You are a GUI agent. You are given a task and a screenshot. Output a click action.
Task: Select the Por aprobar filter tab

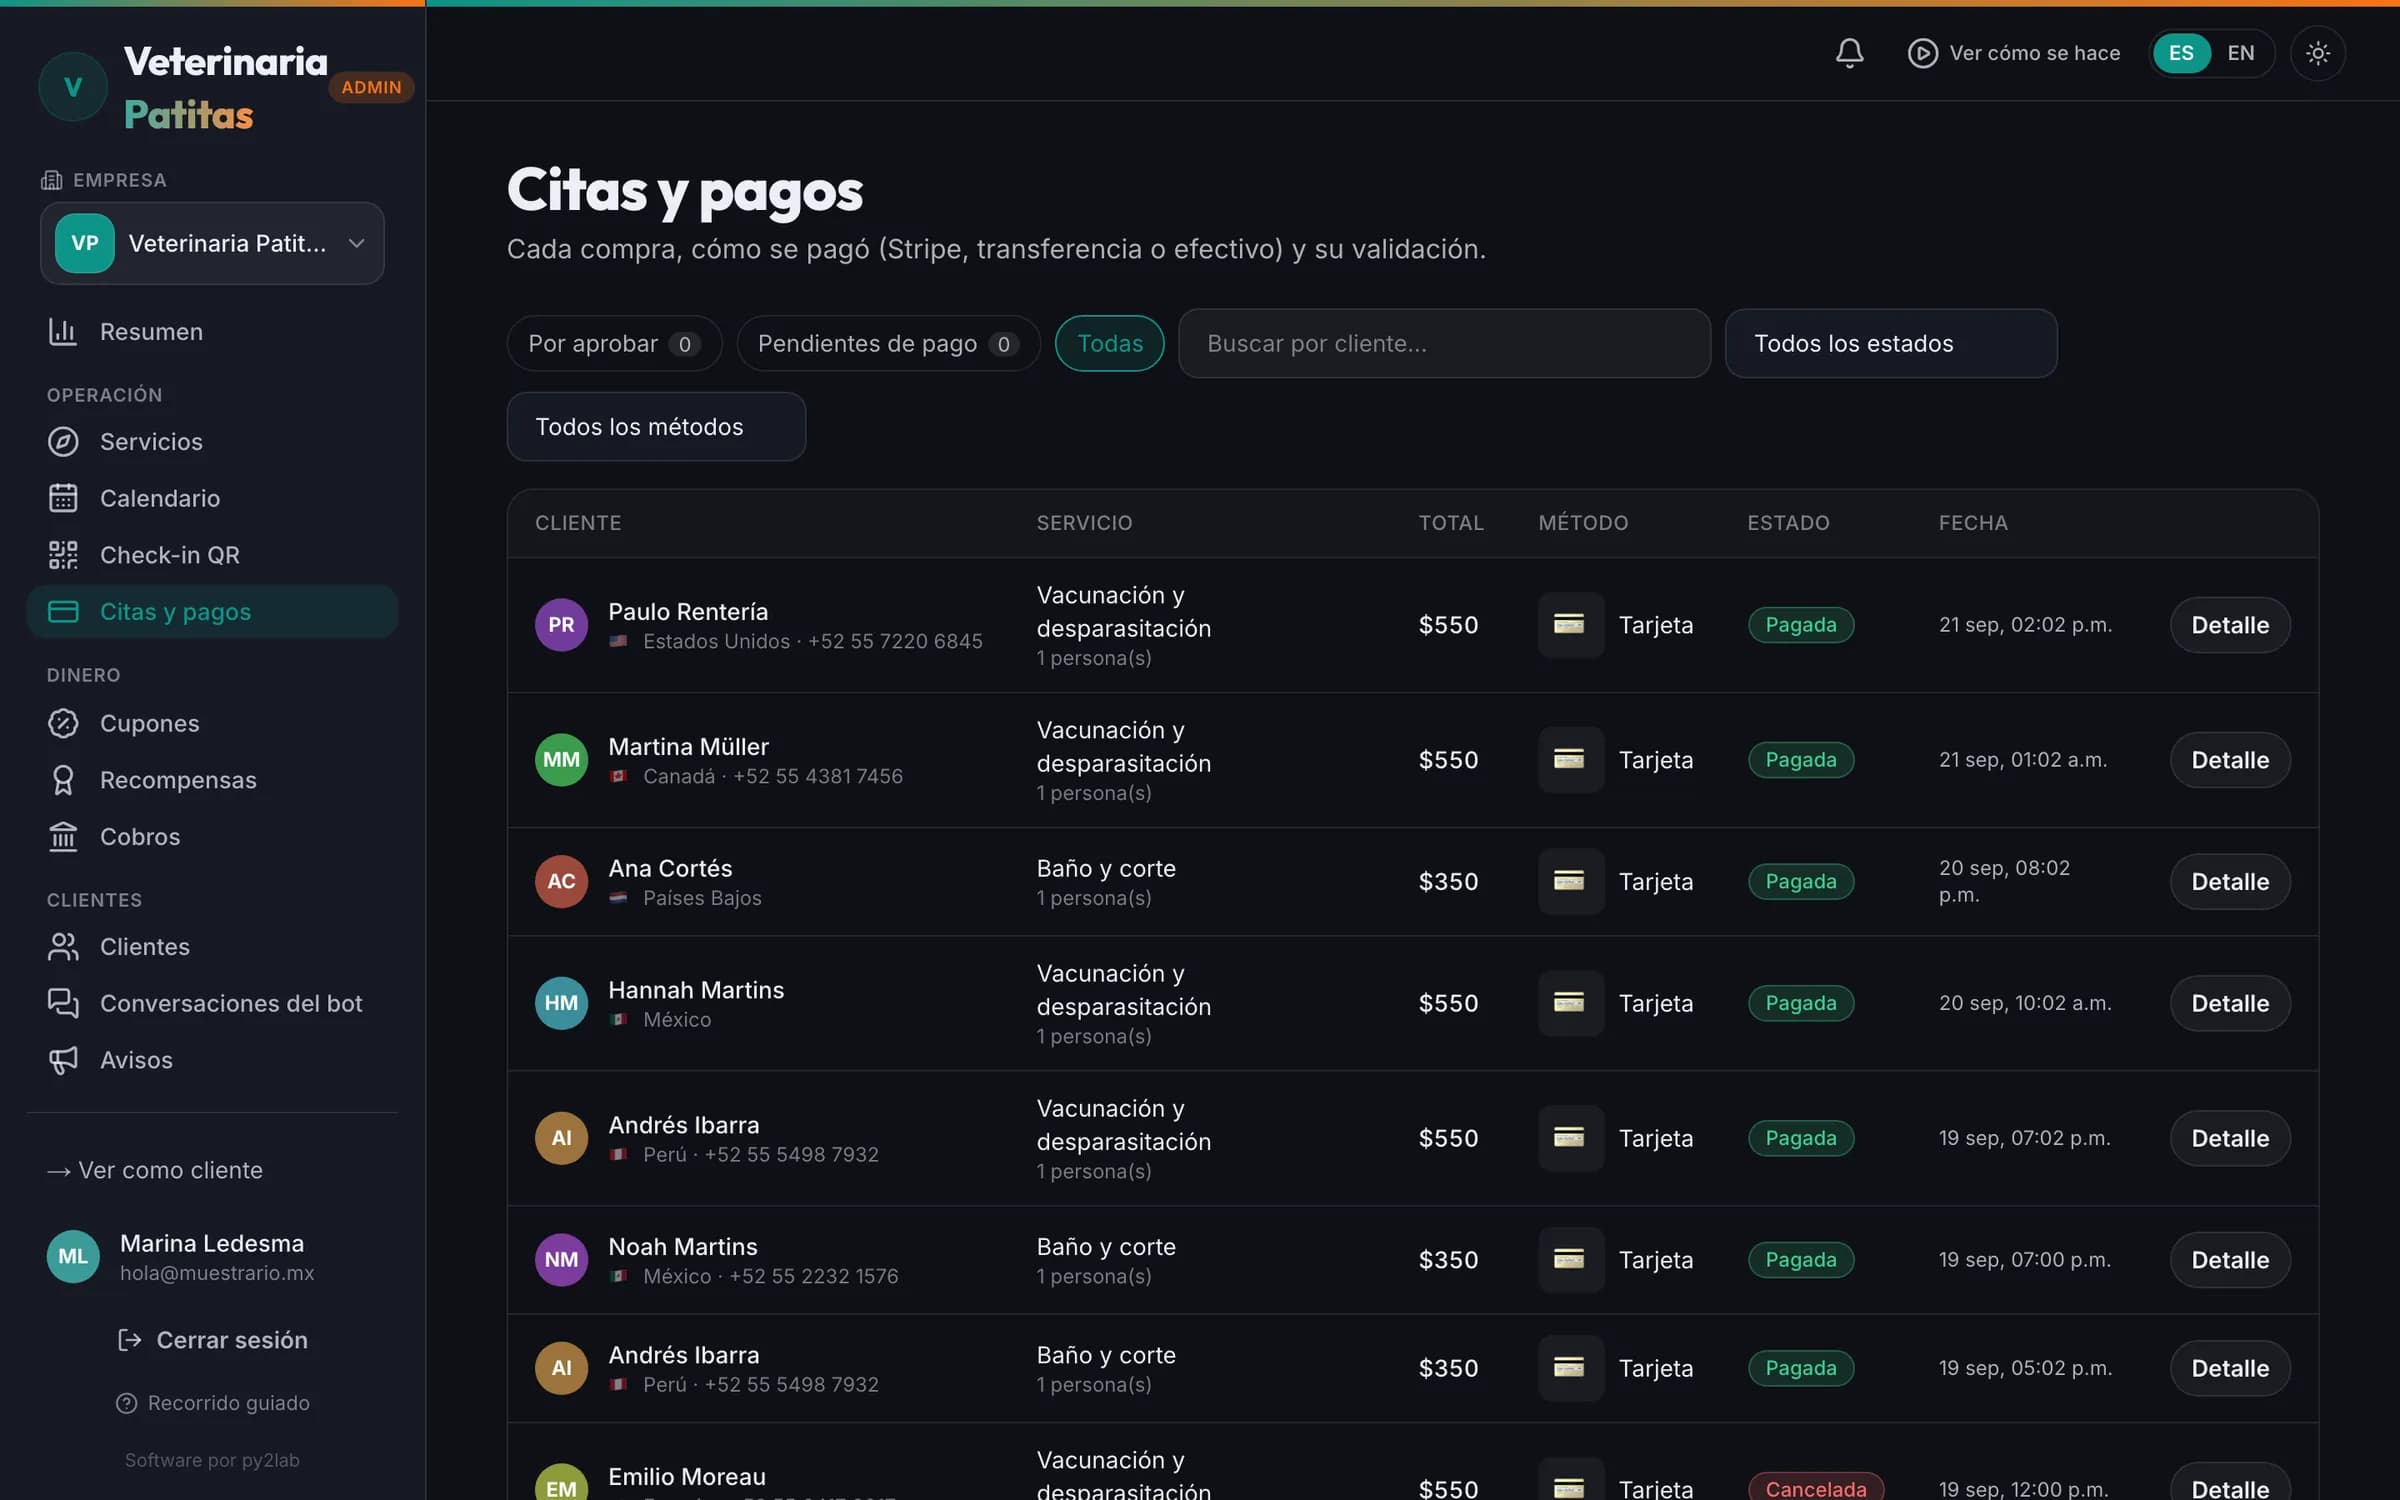click(614, 343)
